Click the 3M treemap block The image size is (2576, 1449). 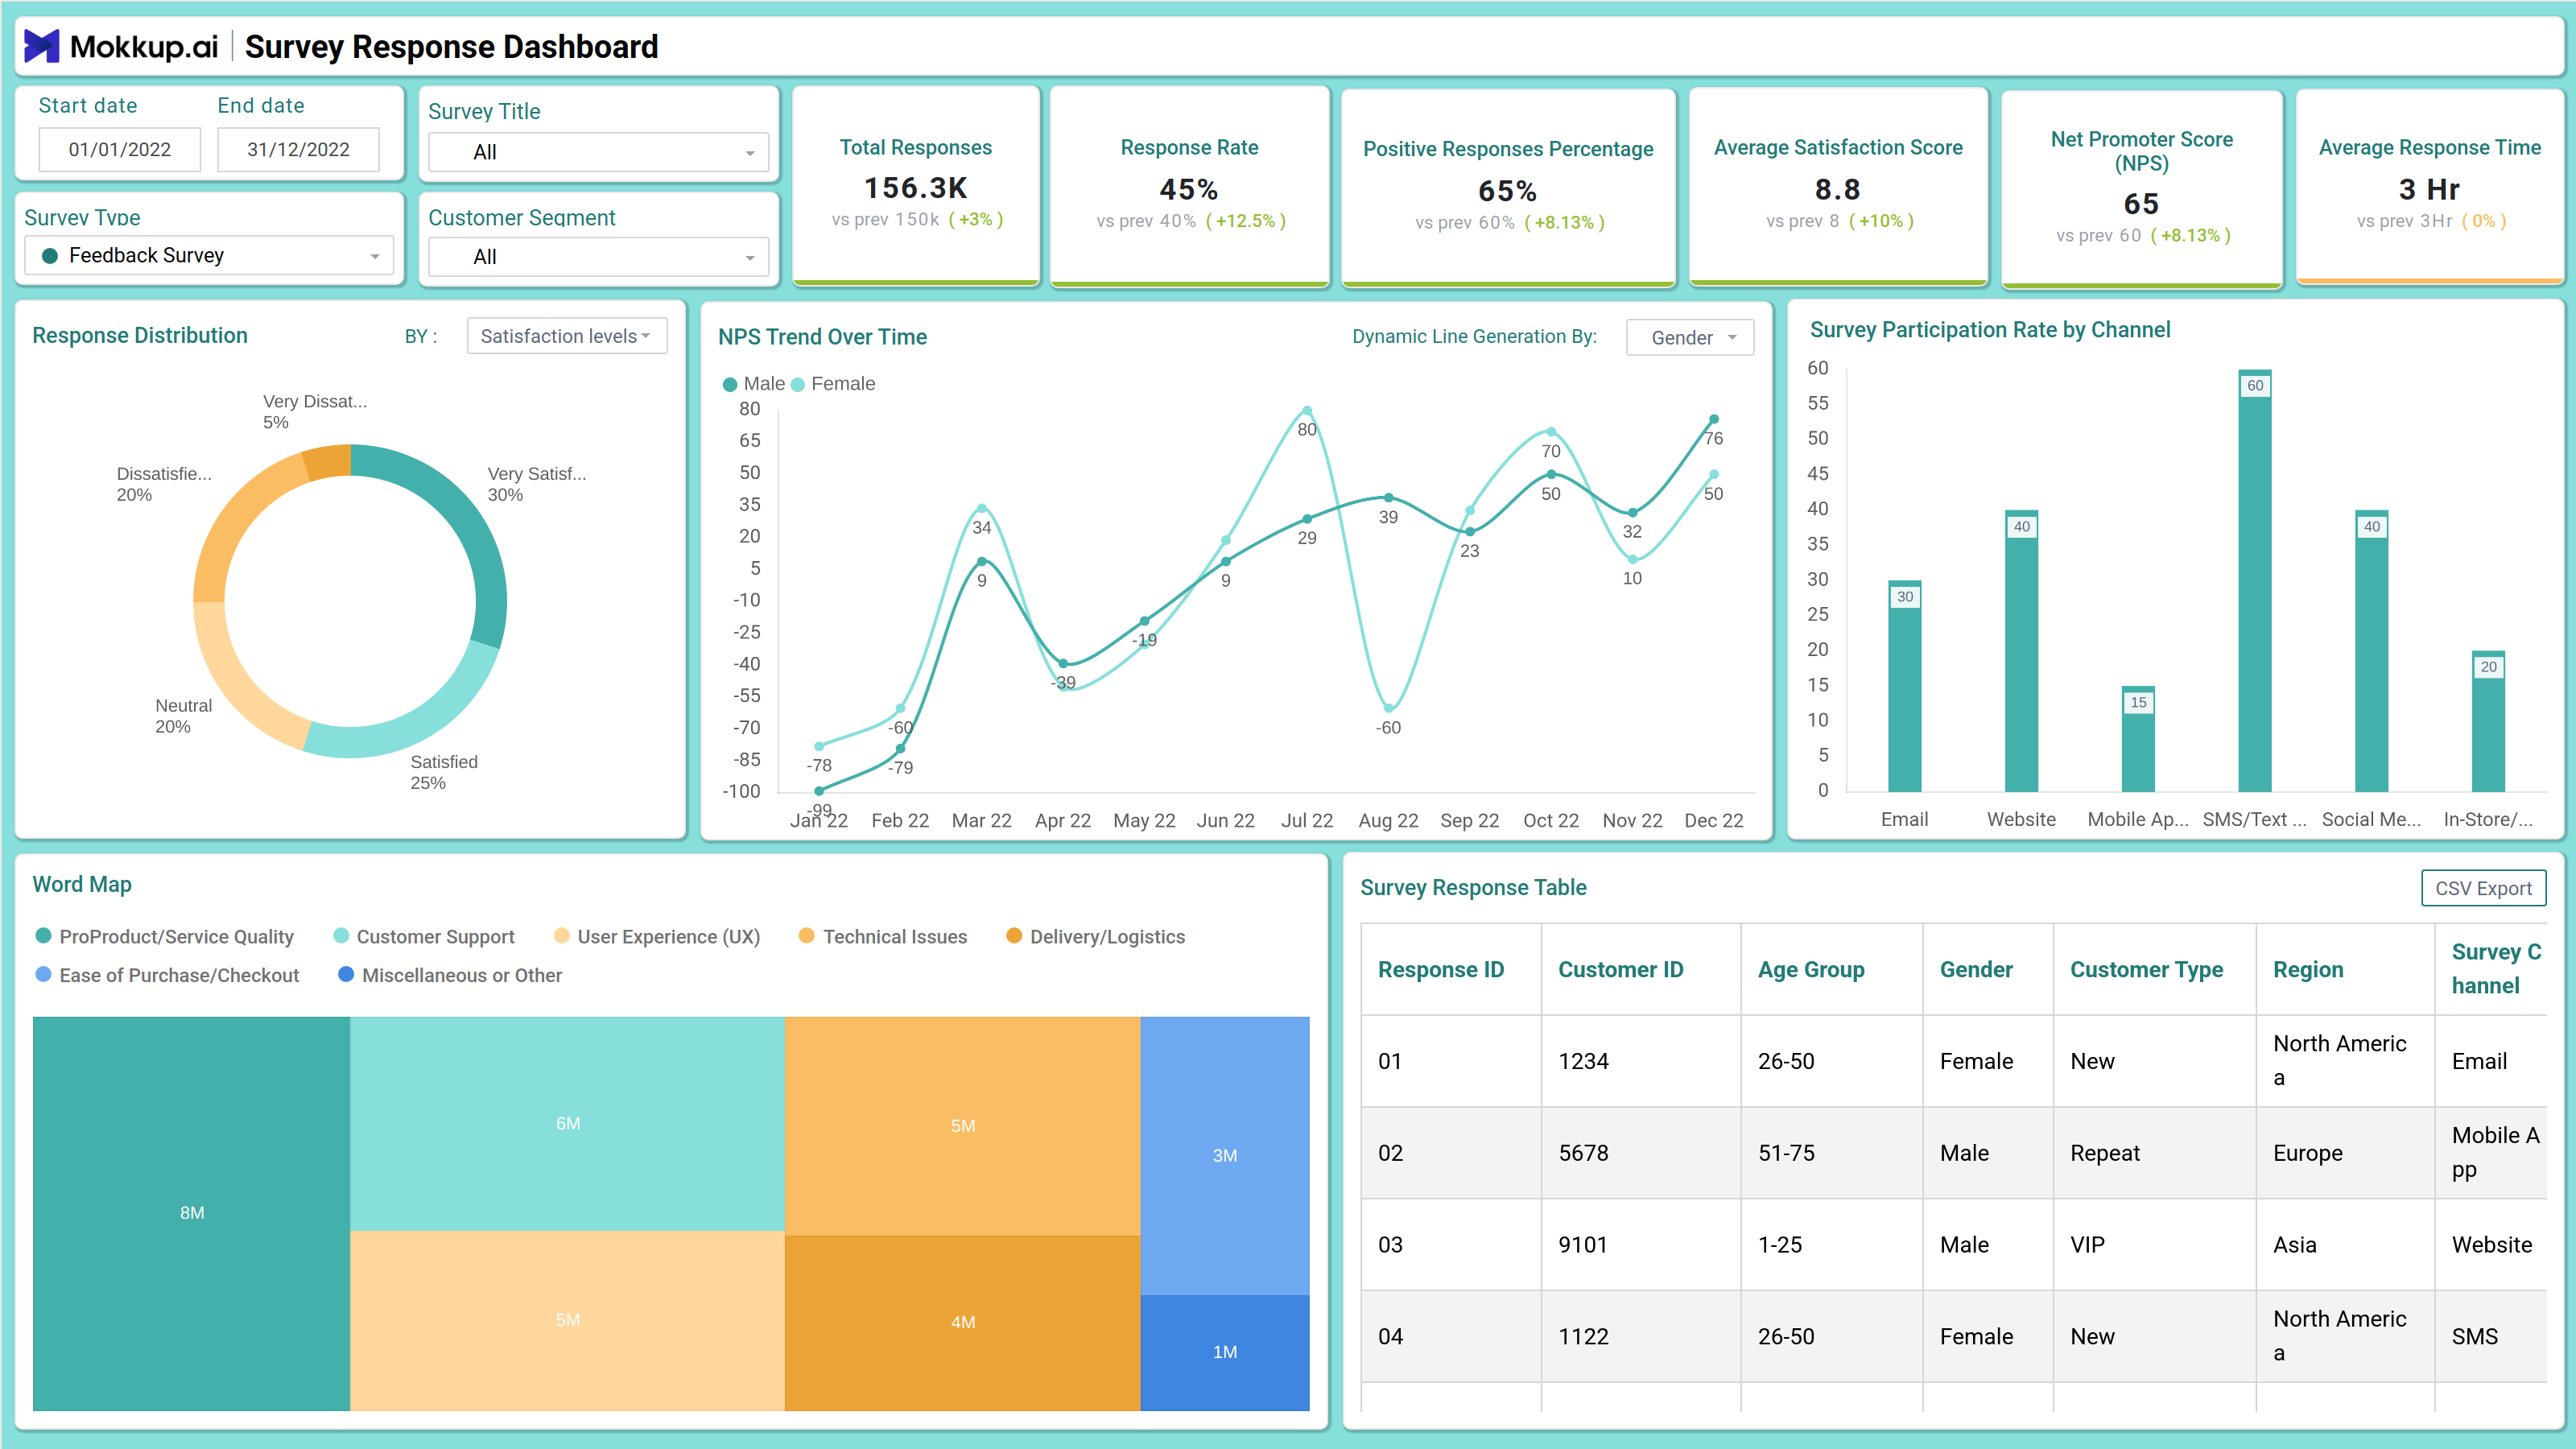(x=1225, y=1156)
